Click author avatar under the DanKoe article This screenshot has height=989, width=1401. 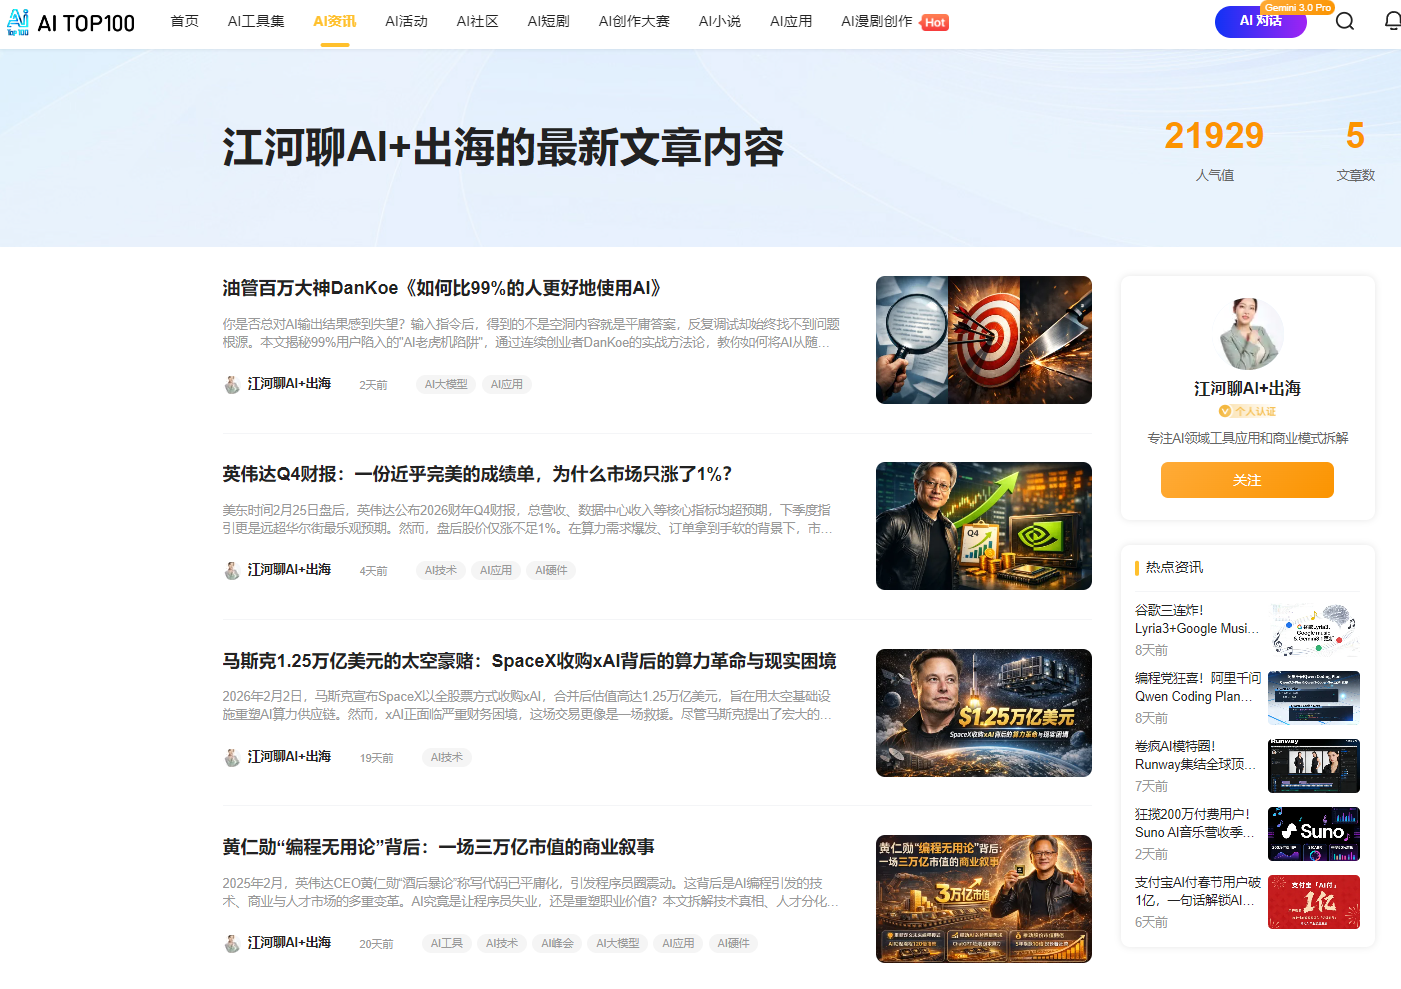232,385
